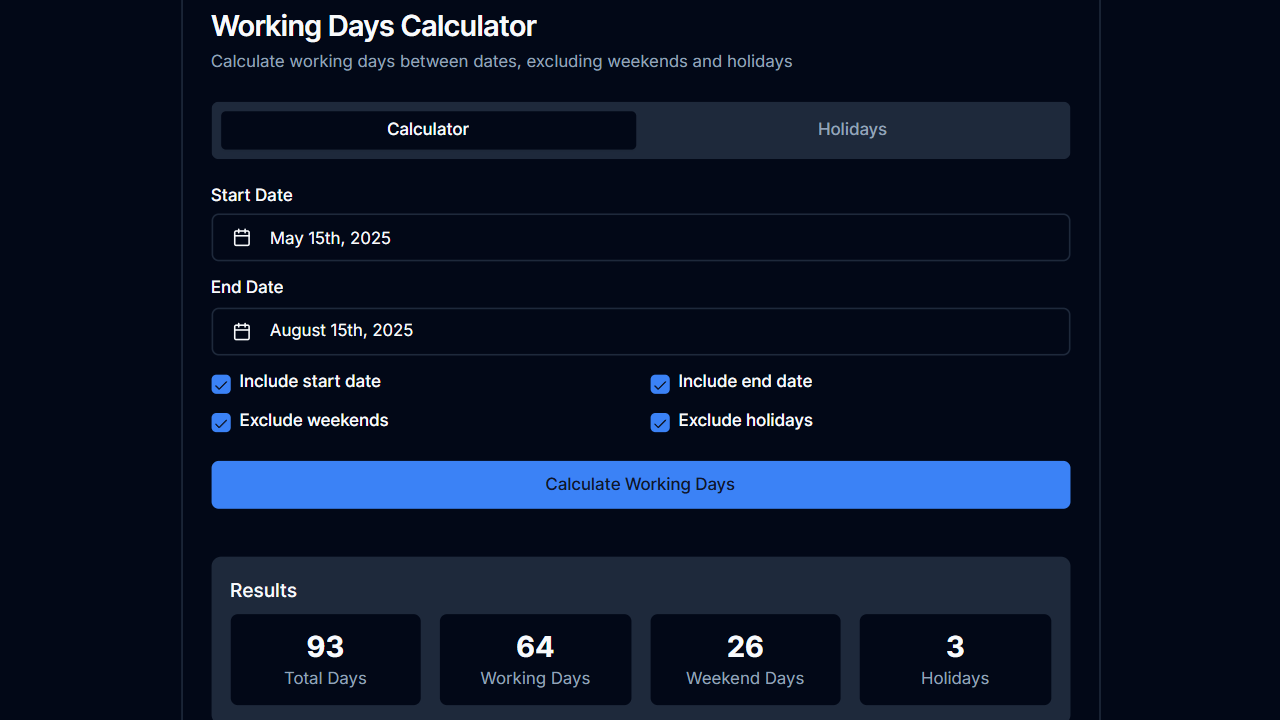The width and height of the screenshot is (1280, 720).
Task: Open the End Date picker field
Action: point(640,330)
